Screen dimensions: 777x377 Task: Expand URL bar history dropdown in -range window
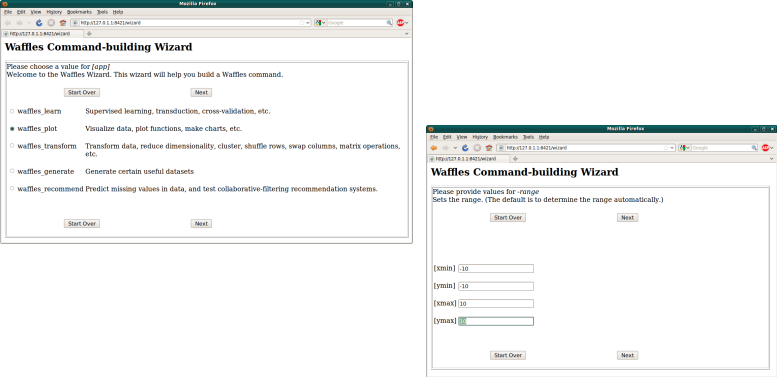click(x=672, y=148)
